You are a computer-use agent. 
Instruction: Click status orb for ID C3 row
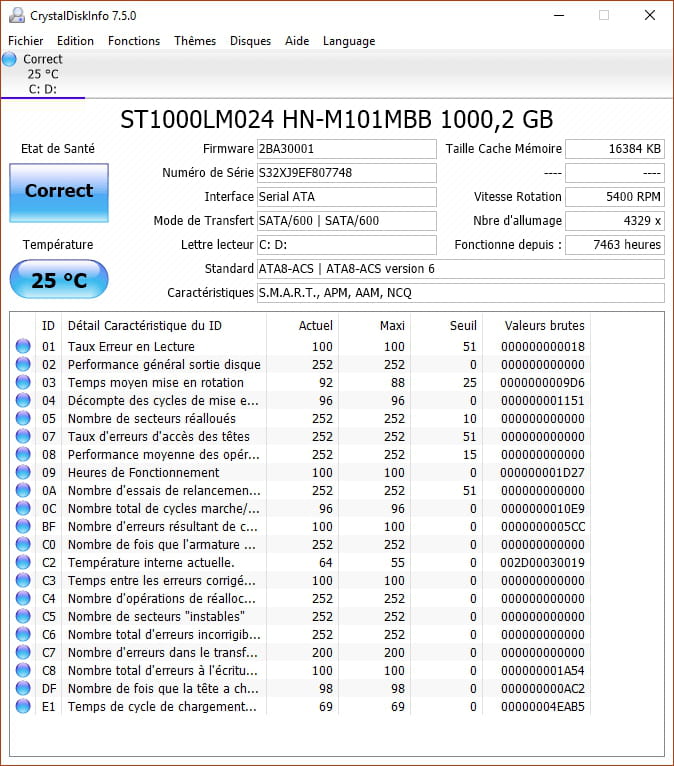(x=23, y=580)
